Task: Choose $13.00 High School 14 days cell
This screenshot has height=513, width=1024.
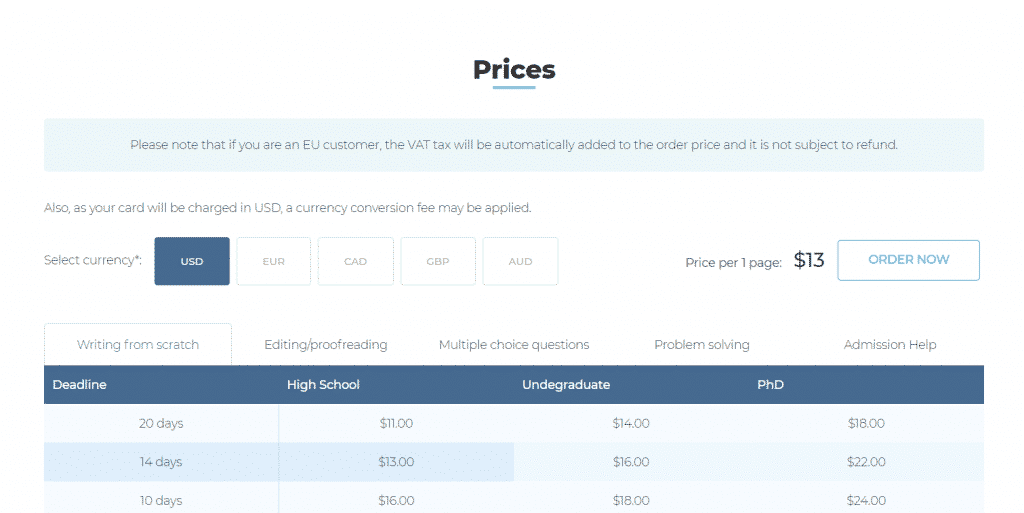Action: click(396, 461)
